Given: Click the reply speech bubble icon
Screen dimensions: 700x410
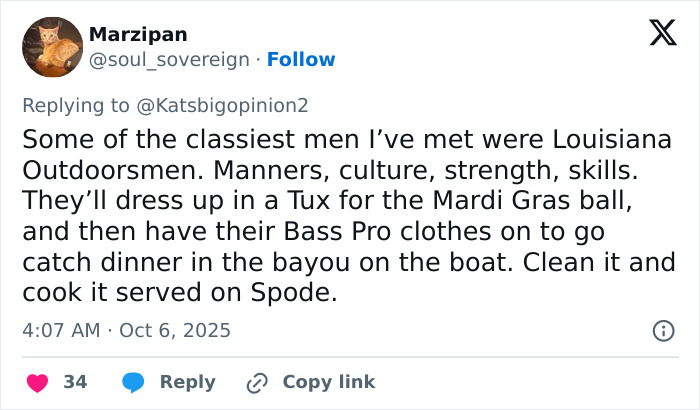Looking at the screenshot, I should pyautogui.click(x=132, y=382).
